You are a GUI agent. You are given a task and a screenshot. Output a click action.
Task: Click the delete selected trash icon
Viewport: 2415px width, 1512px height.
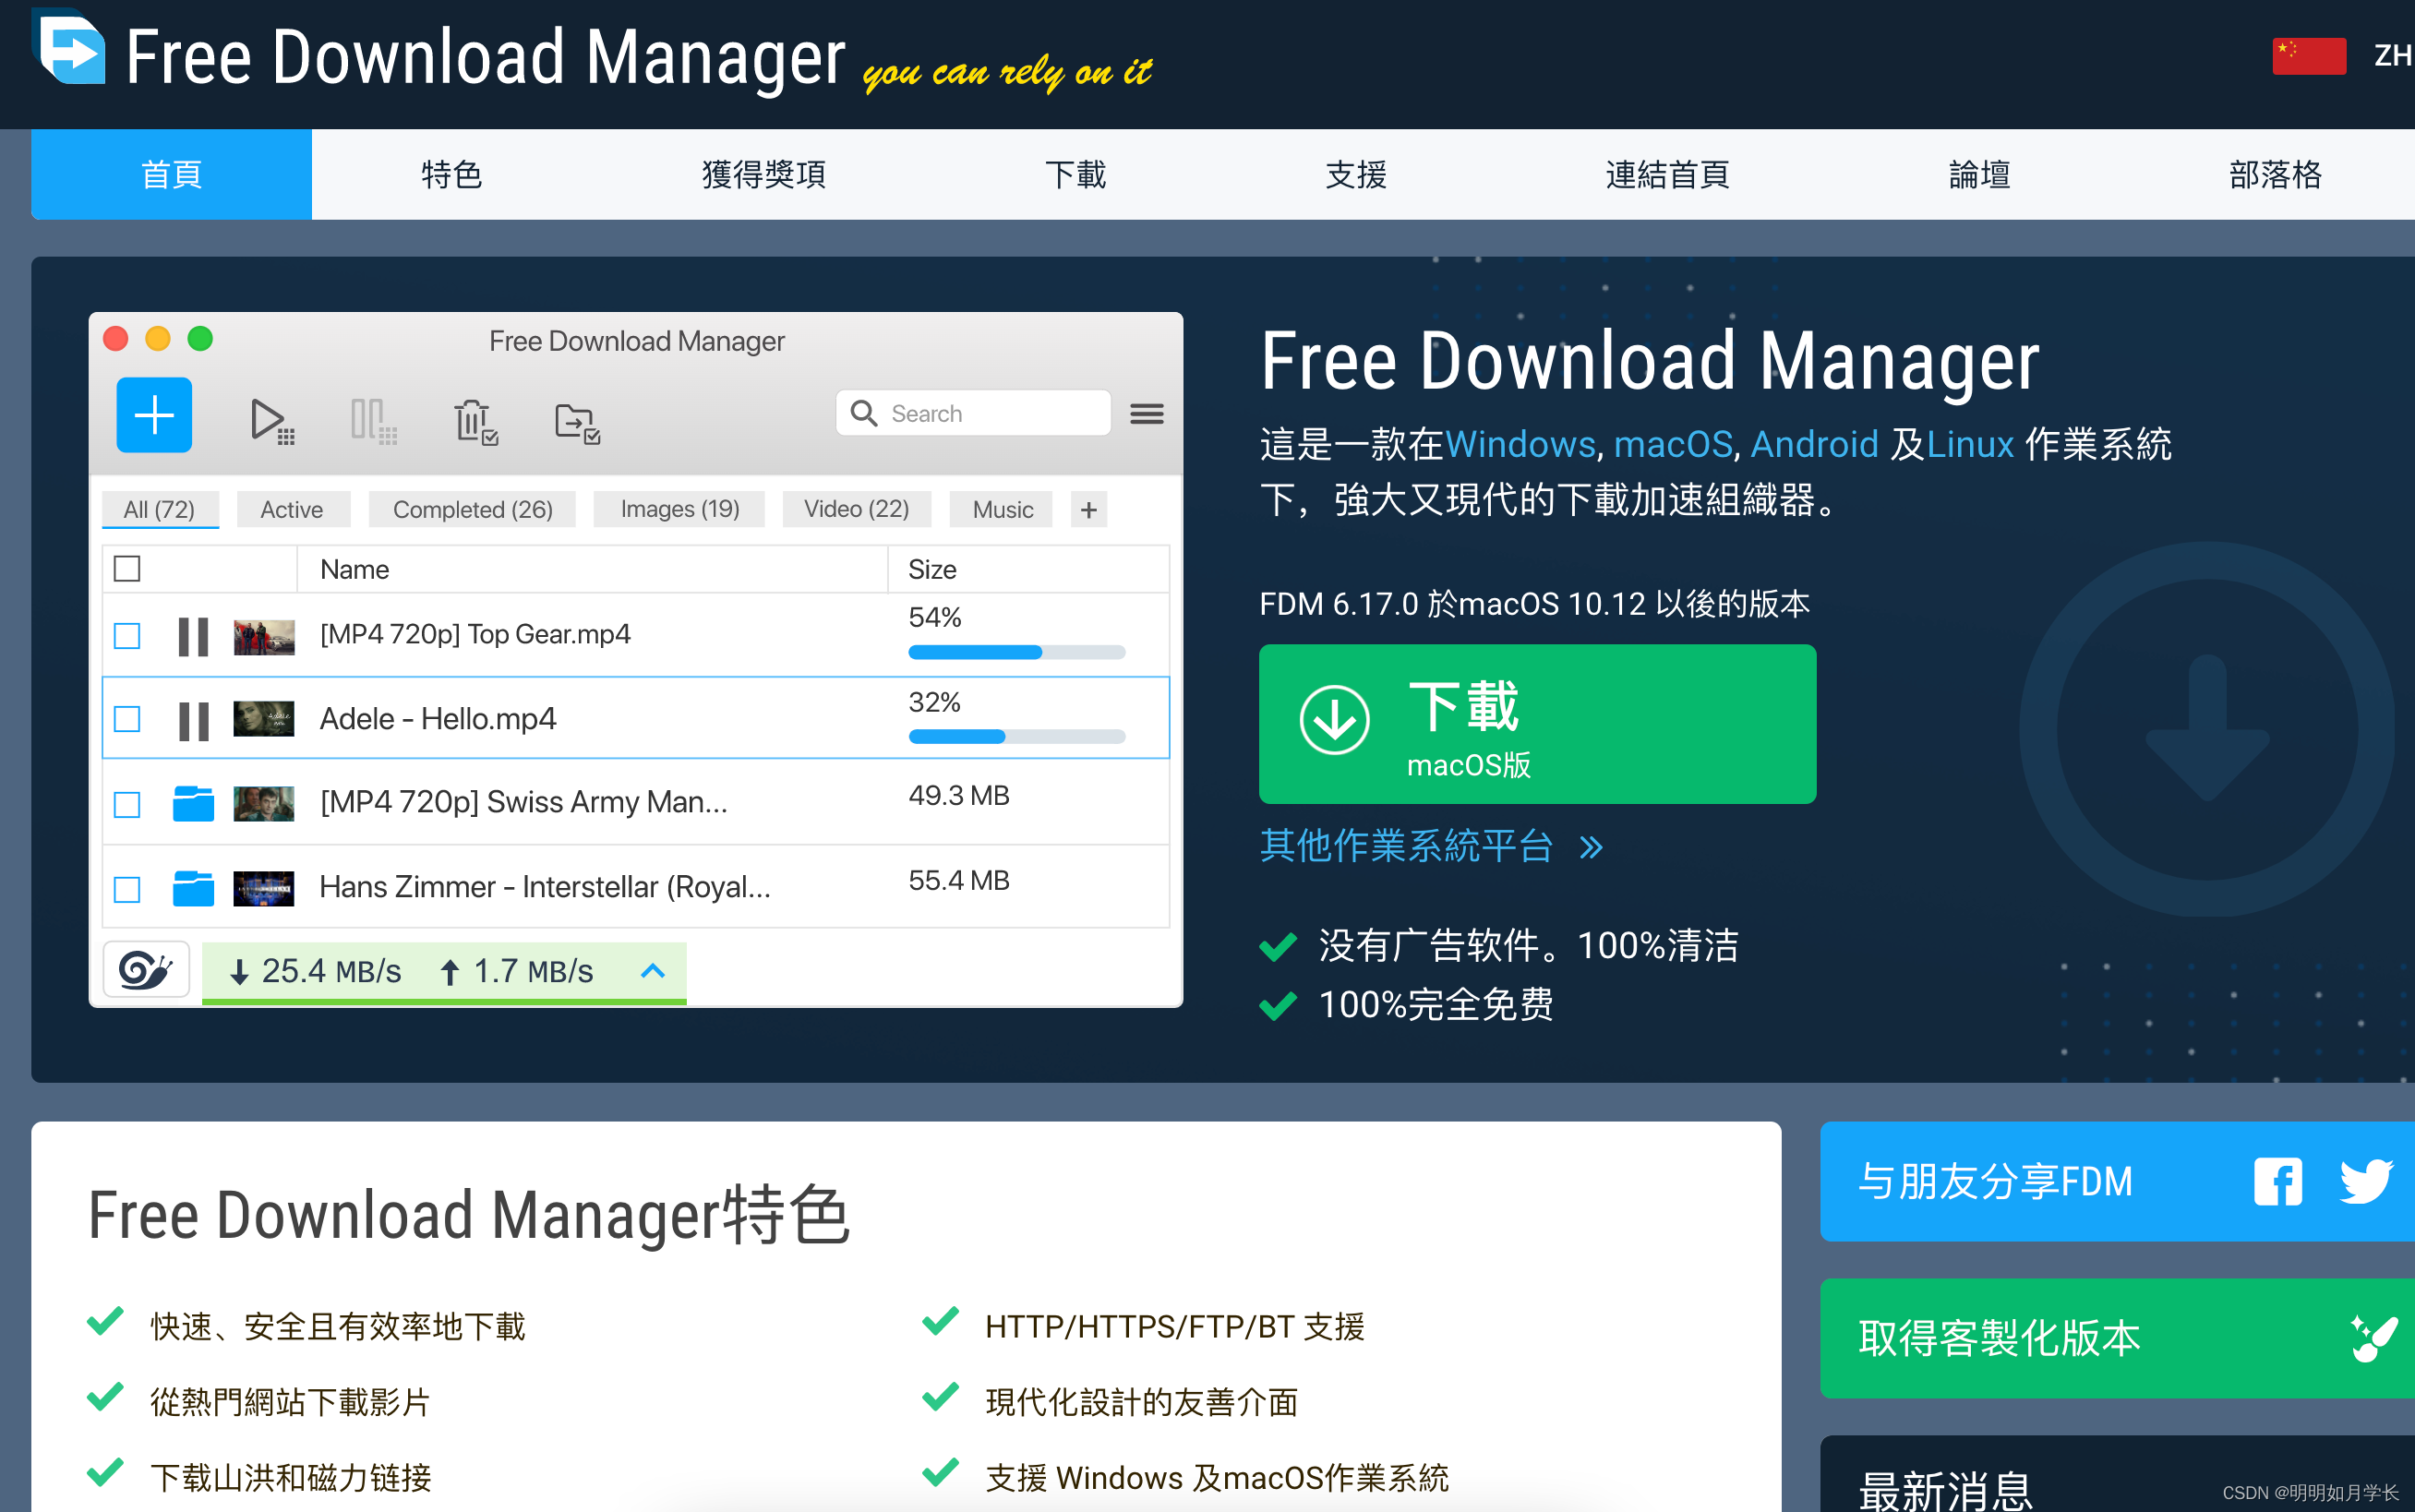(x=475, y=421)
